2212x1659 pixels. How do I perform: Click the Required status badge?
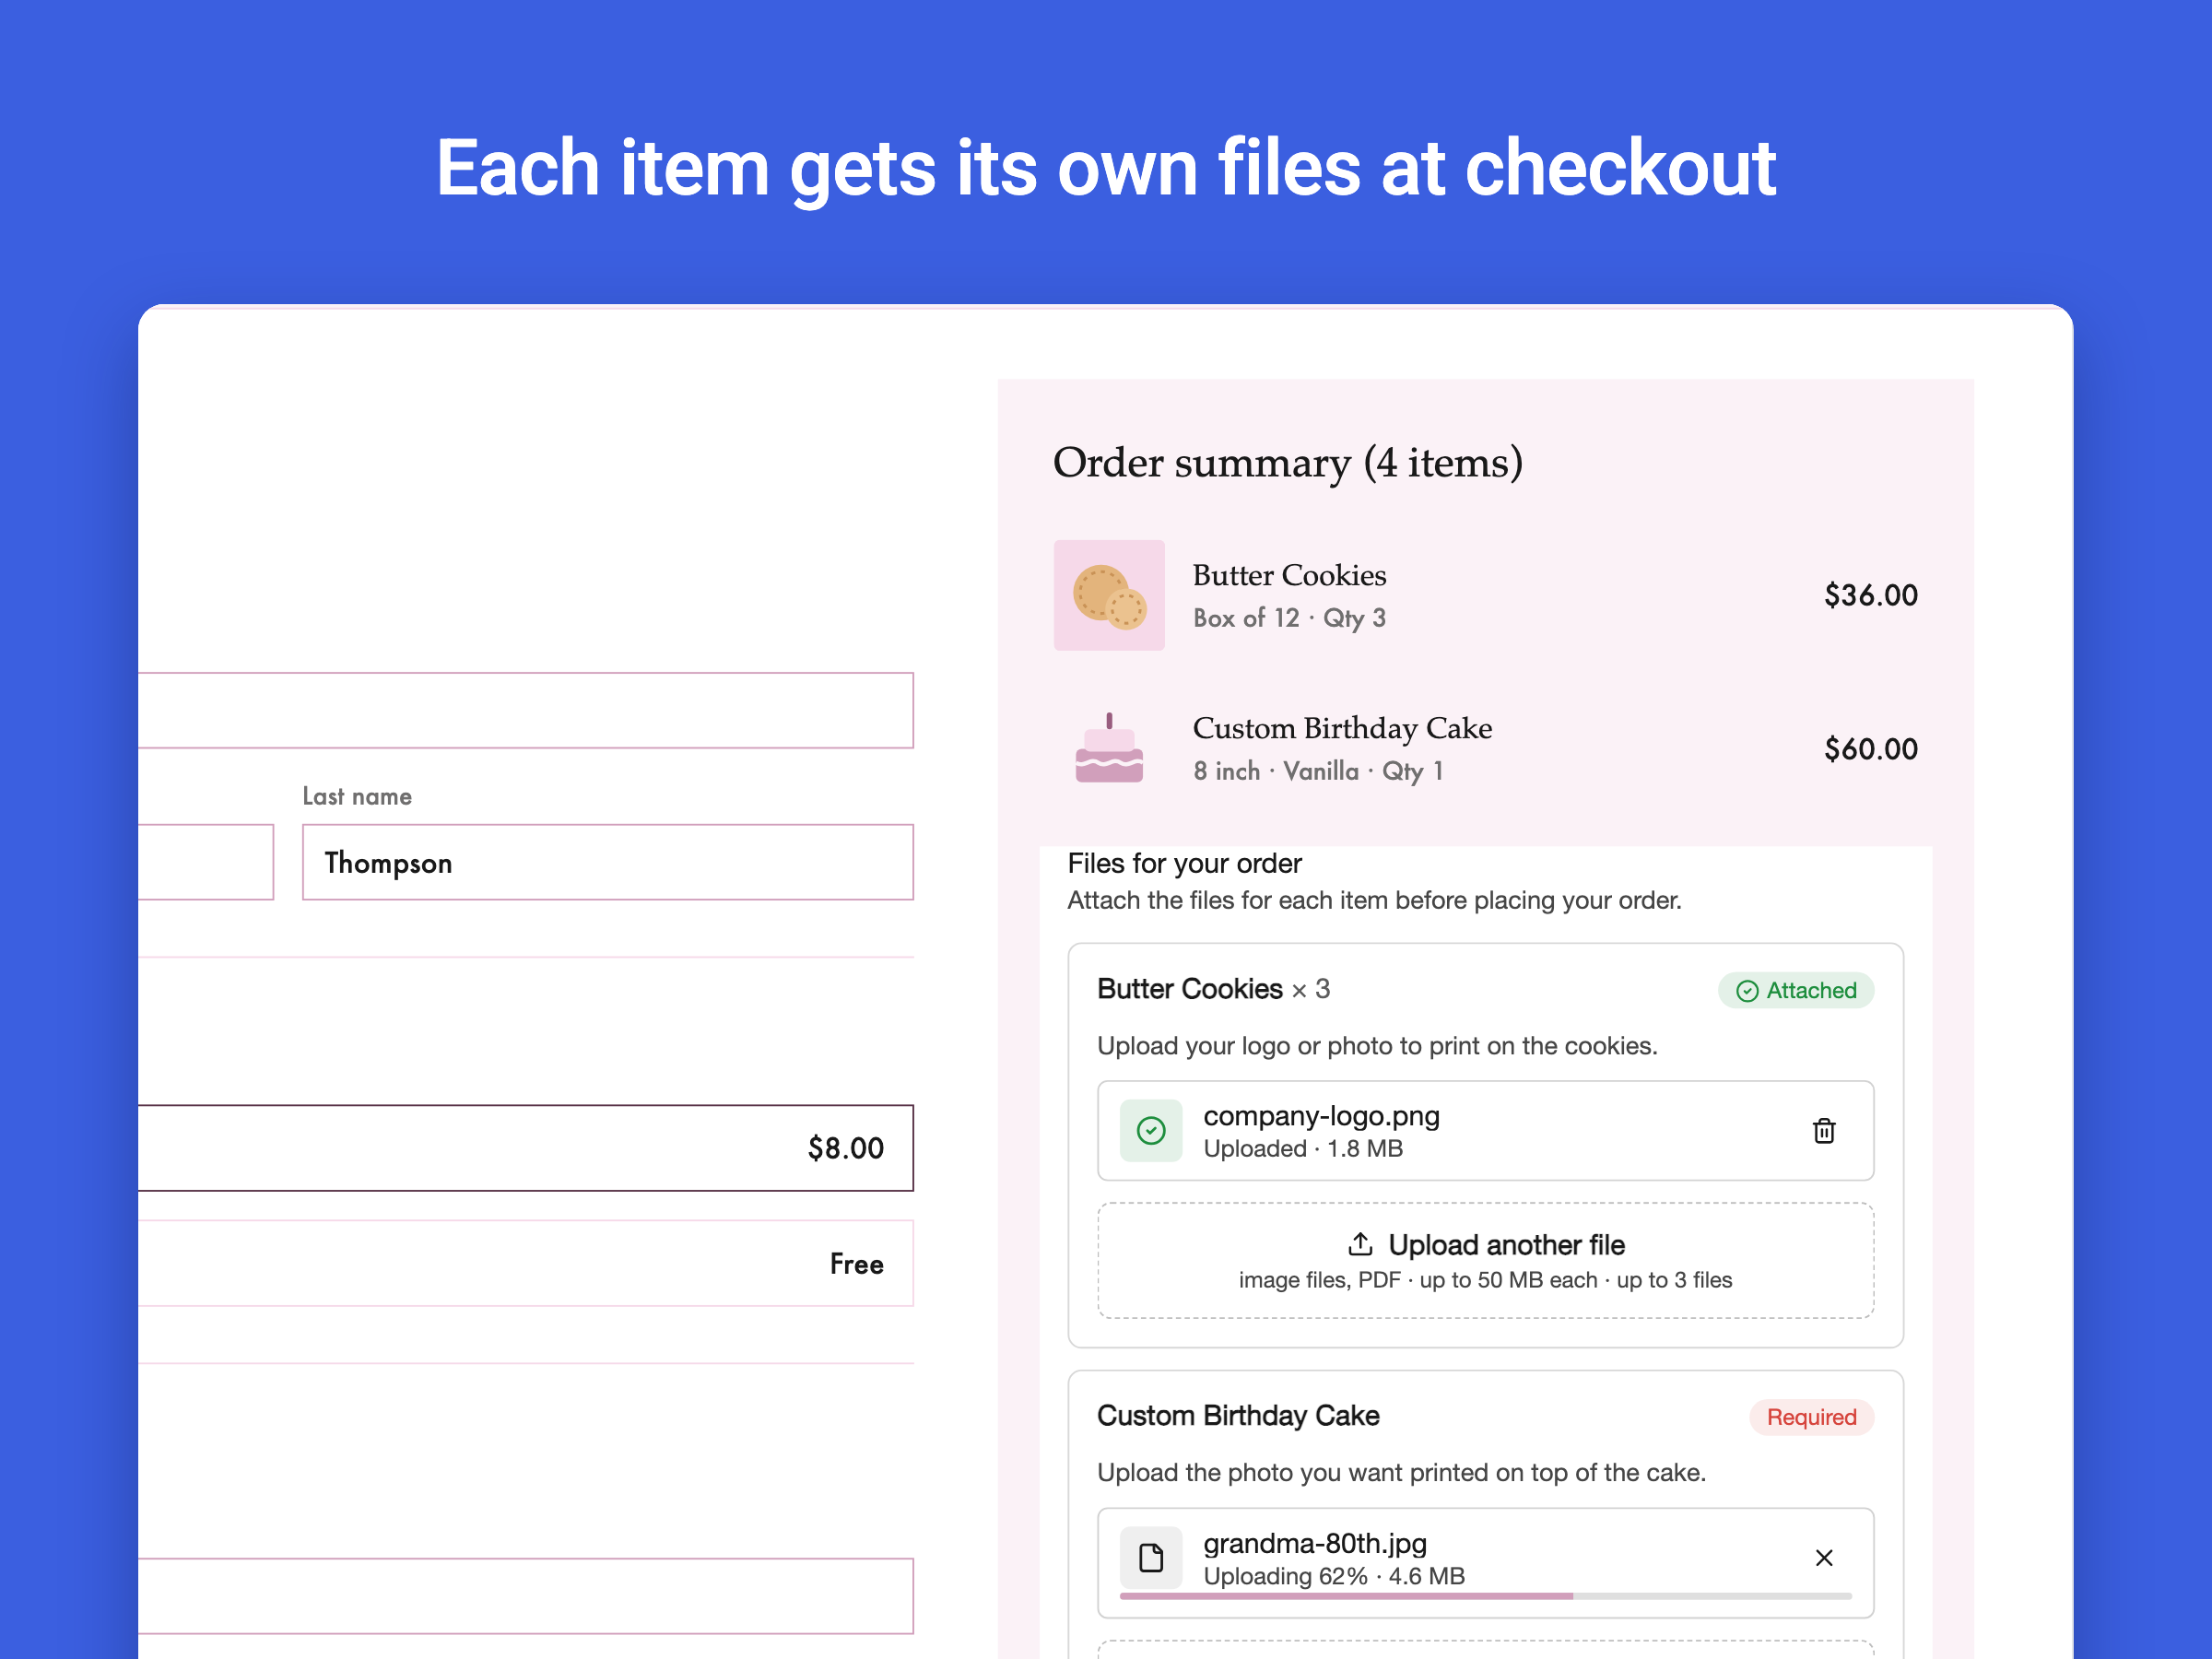point(1811,1417)
